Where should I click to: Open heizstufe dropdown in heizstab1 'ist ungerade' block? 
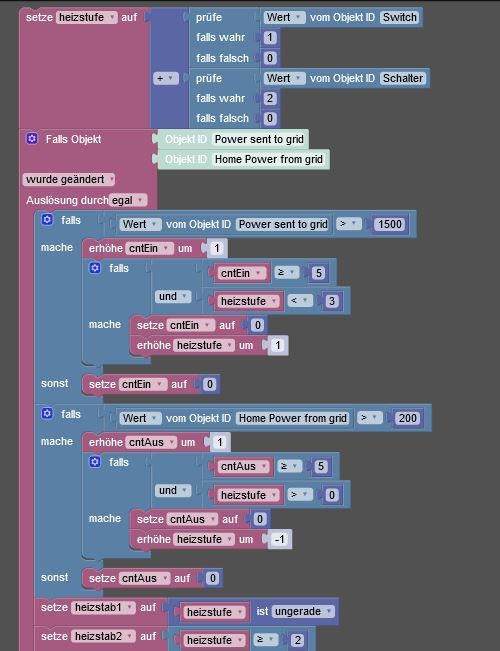[215, 612]
